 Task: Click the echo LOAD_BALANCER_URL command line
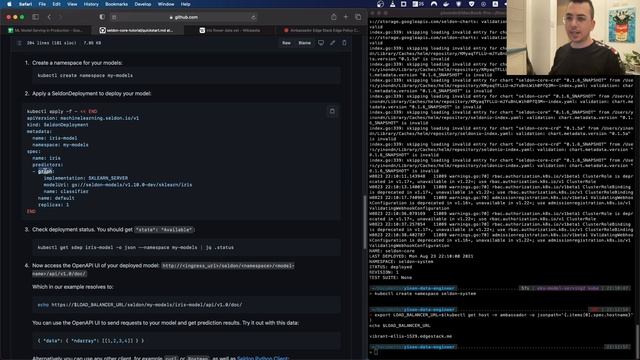click(140, 304)
